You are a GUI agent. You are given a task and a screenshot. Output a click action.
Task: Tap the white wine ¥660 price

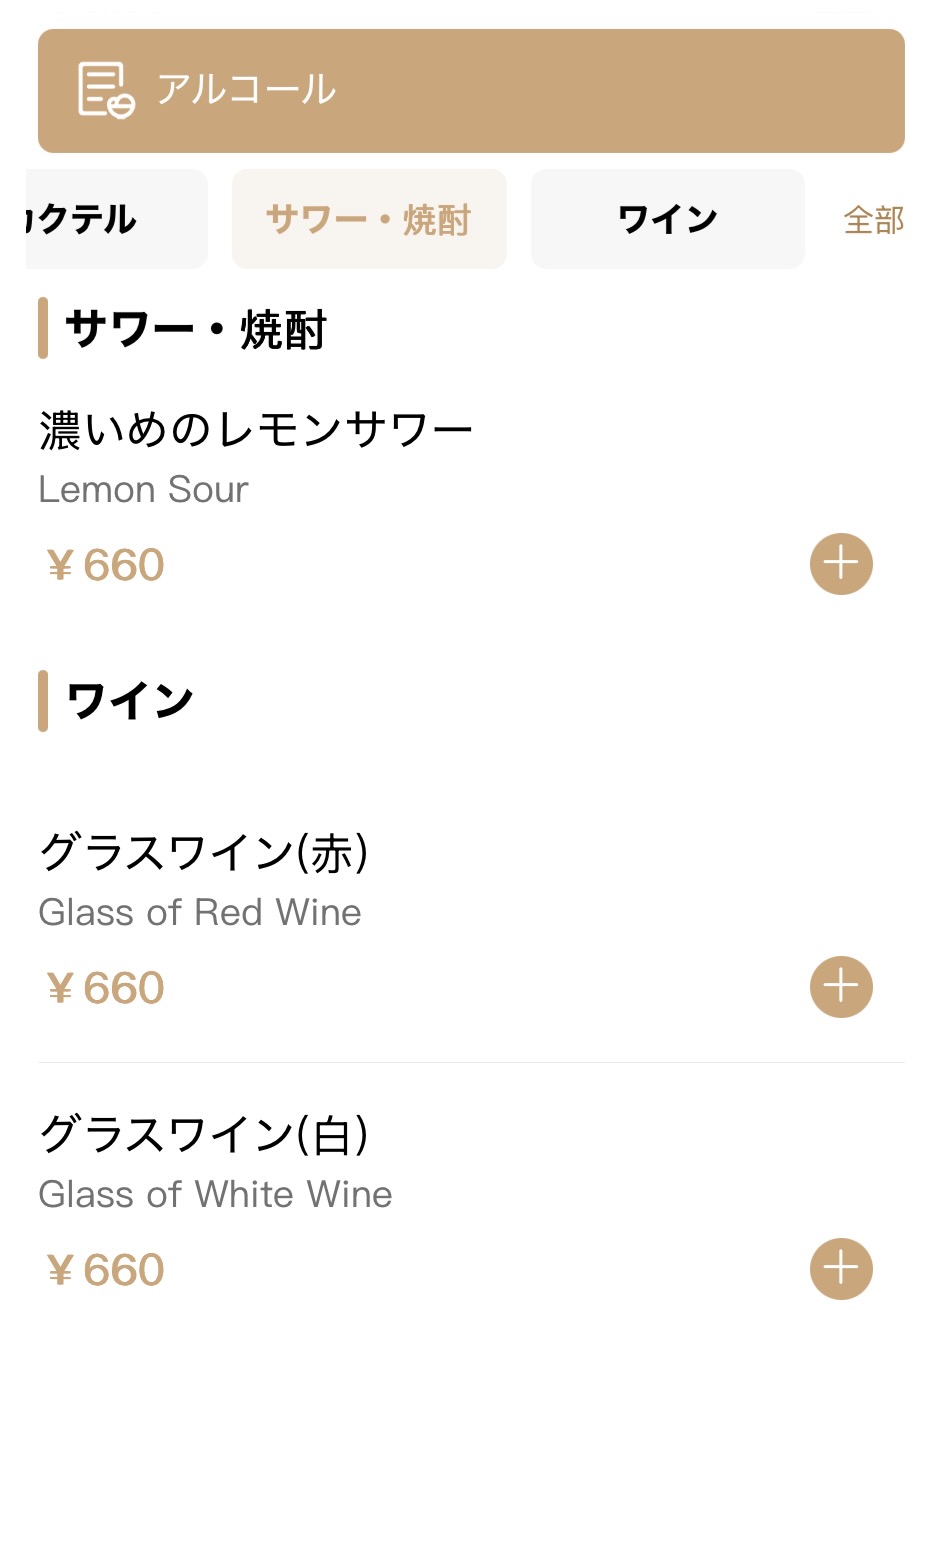tap(105, 1270)
